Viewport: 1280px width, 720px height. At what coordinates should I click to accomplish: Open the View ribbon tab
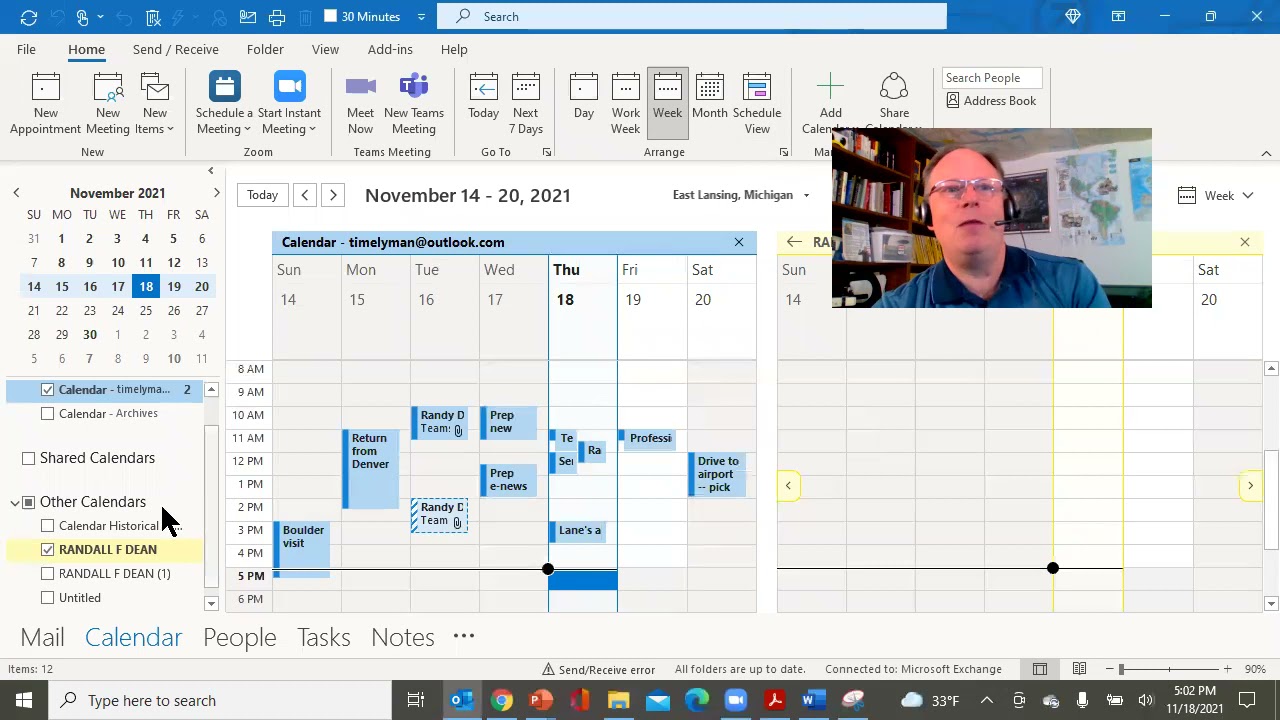[x=325, y=49]
